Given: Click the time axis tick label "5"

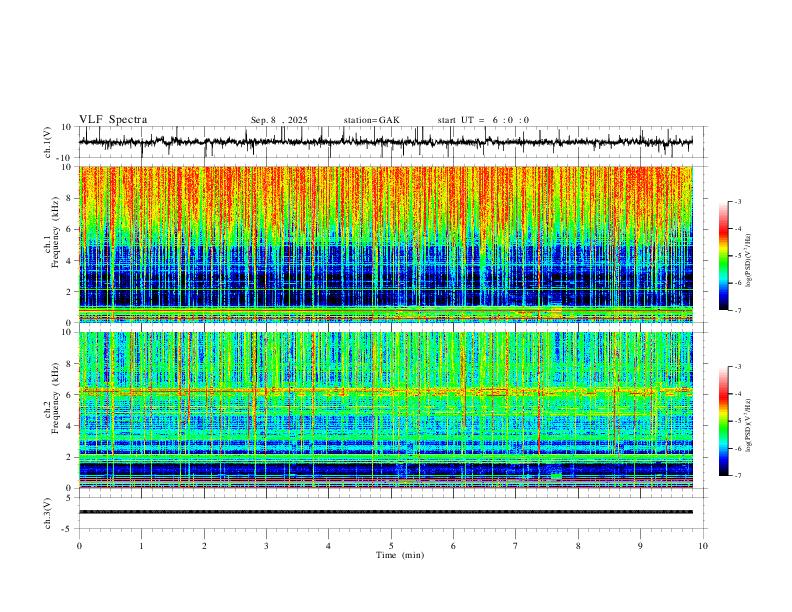Looking at the screenshot, I should [391, 546].
